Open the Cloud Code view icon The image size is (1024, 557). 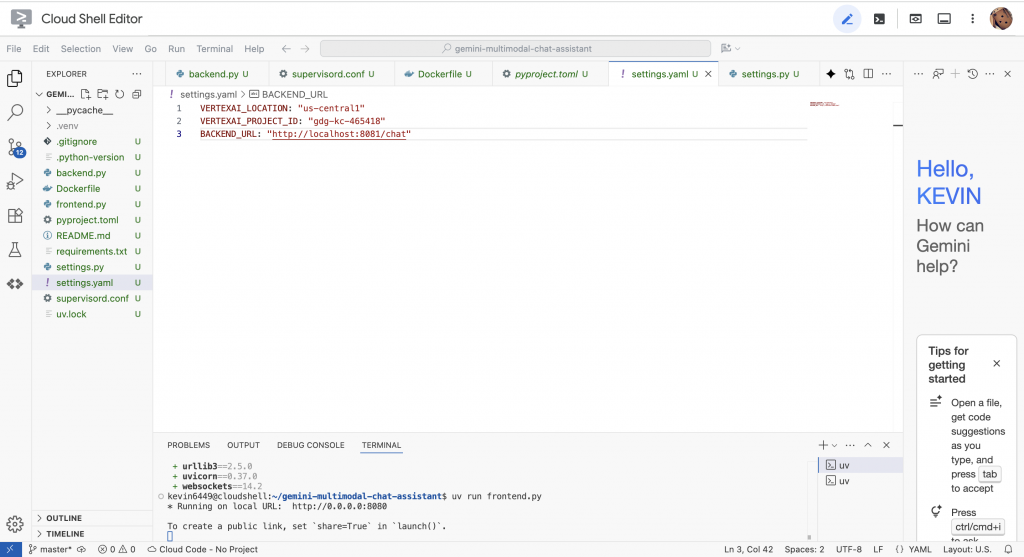point(15,284)
